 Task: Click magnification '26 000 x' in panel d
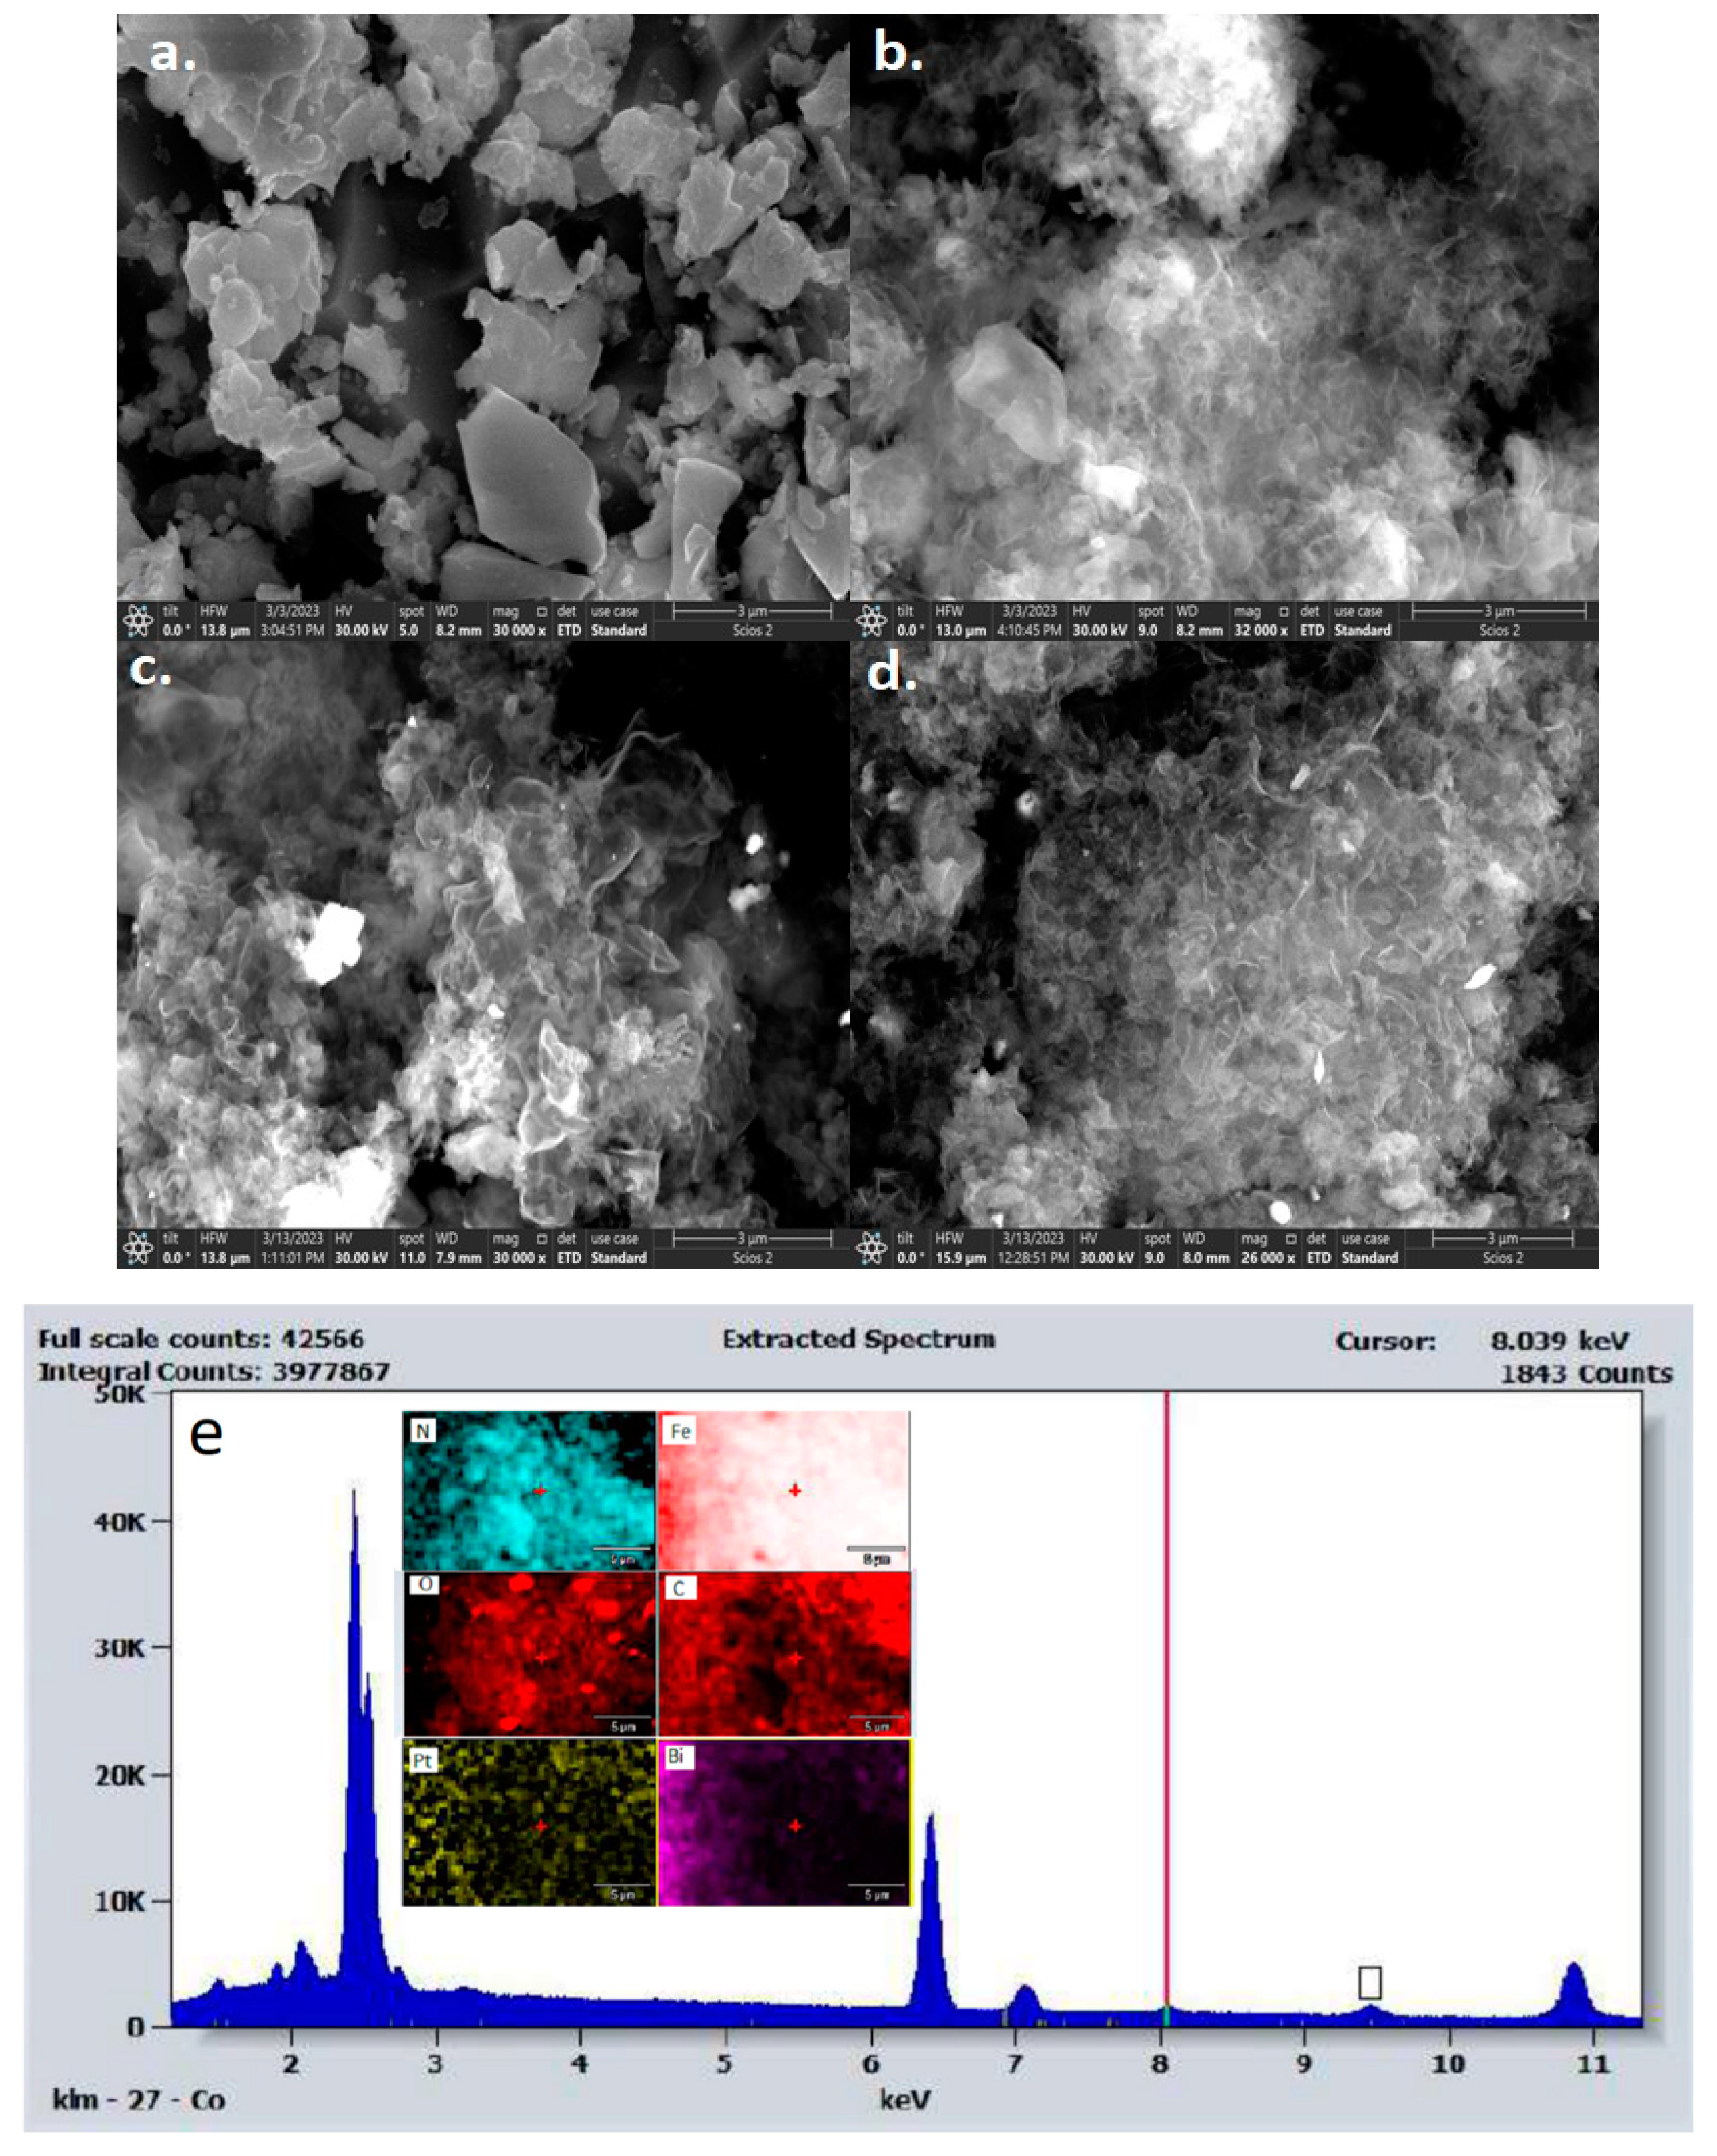(x=1268, y=1258)
